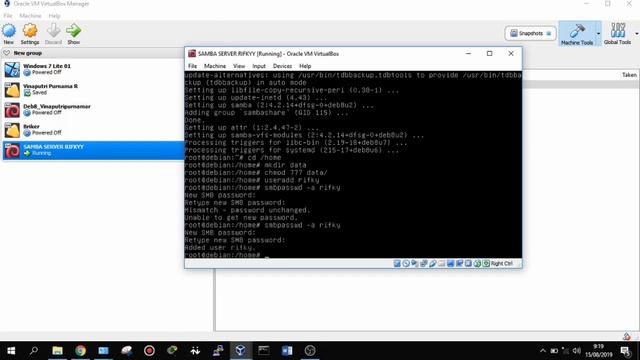Image resolution: width=640 pixels, height=360 pixels.
Task: Expand the Global Tools dropdown arrow
Action: [x=636, y=33]
